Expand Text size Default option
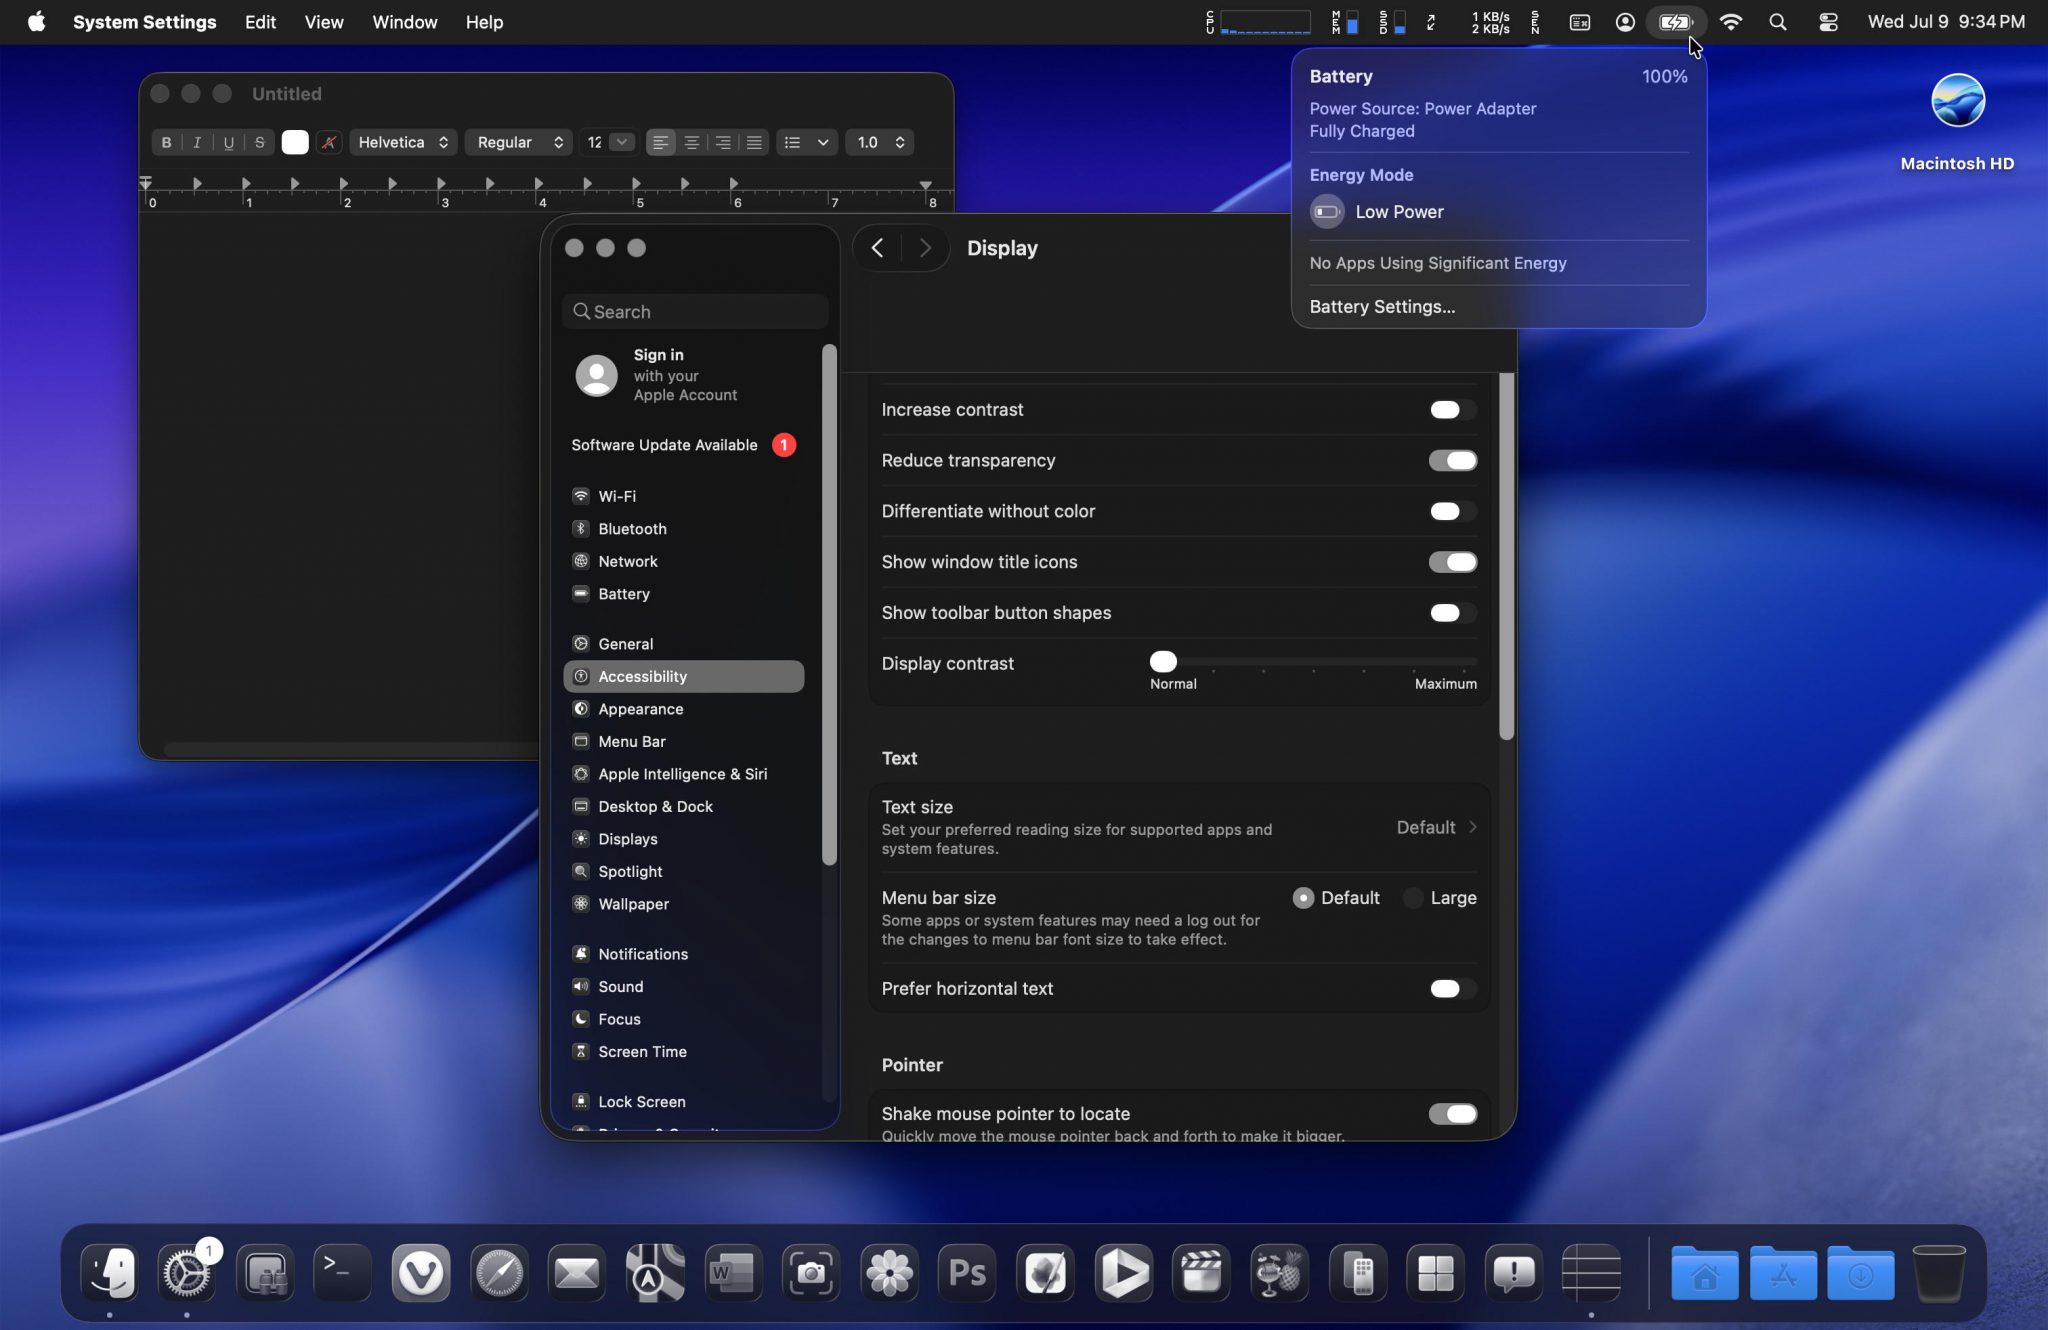 click(x=1437, y=827)
